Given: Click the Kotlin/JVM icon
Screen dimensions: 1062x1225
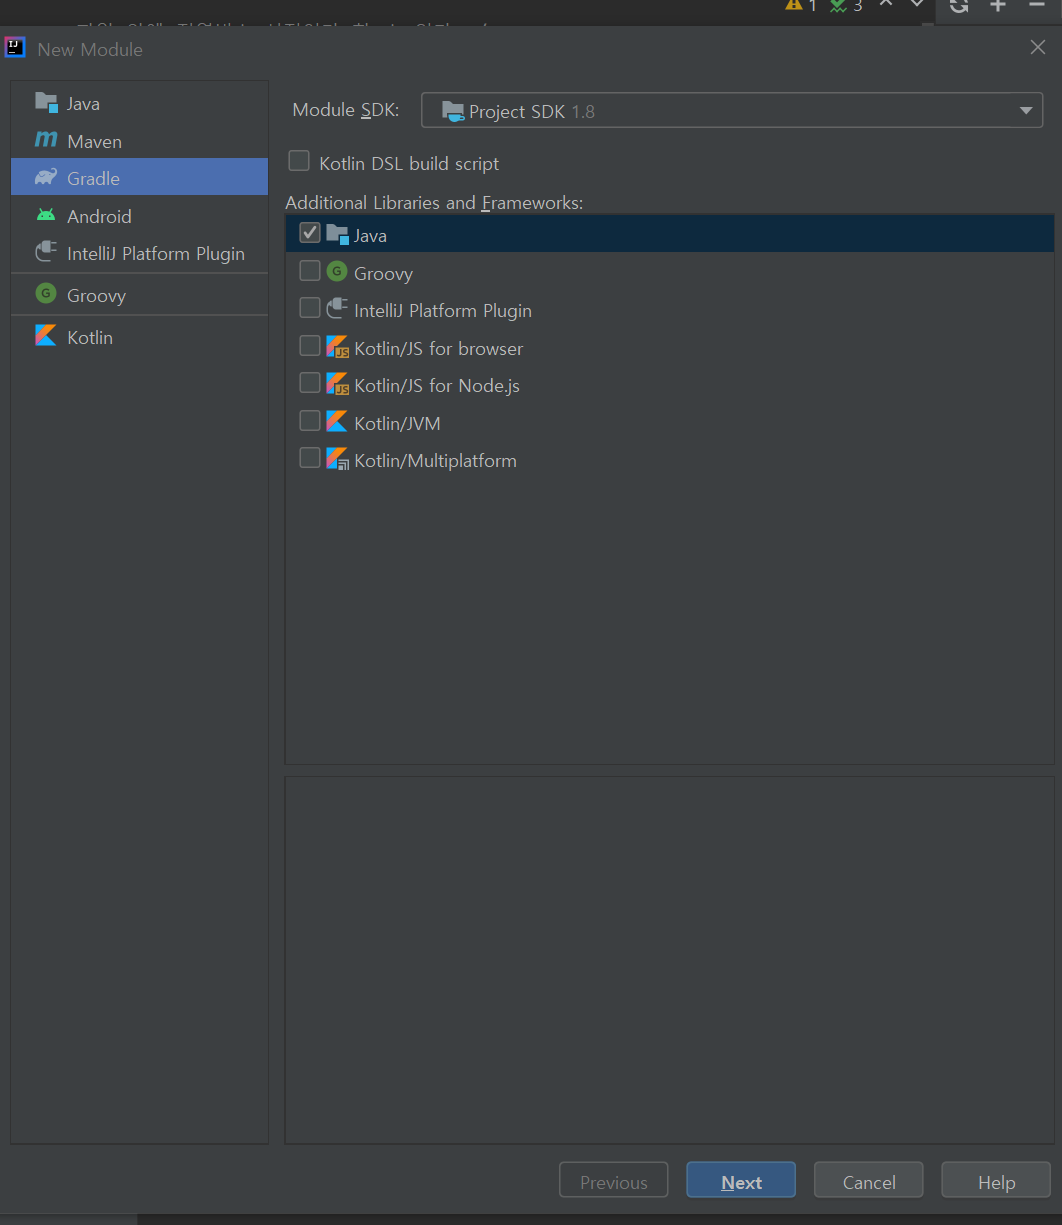Looking at the screenshot, I should pos(337,421).
